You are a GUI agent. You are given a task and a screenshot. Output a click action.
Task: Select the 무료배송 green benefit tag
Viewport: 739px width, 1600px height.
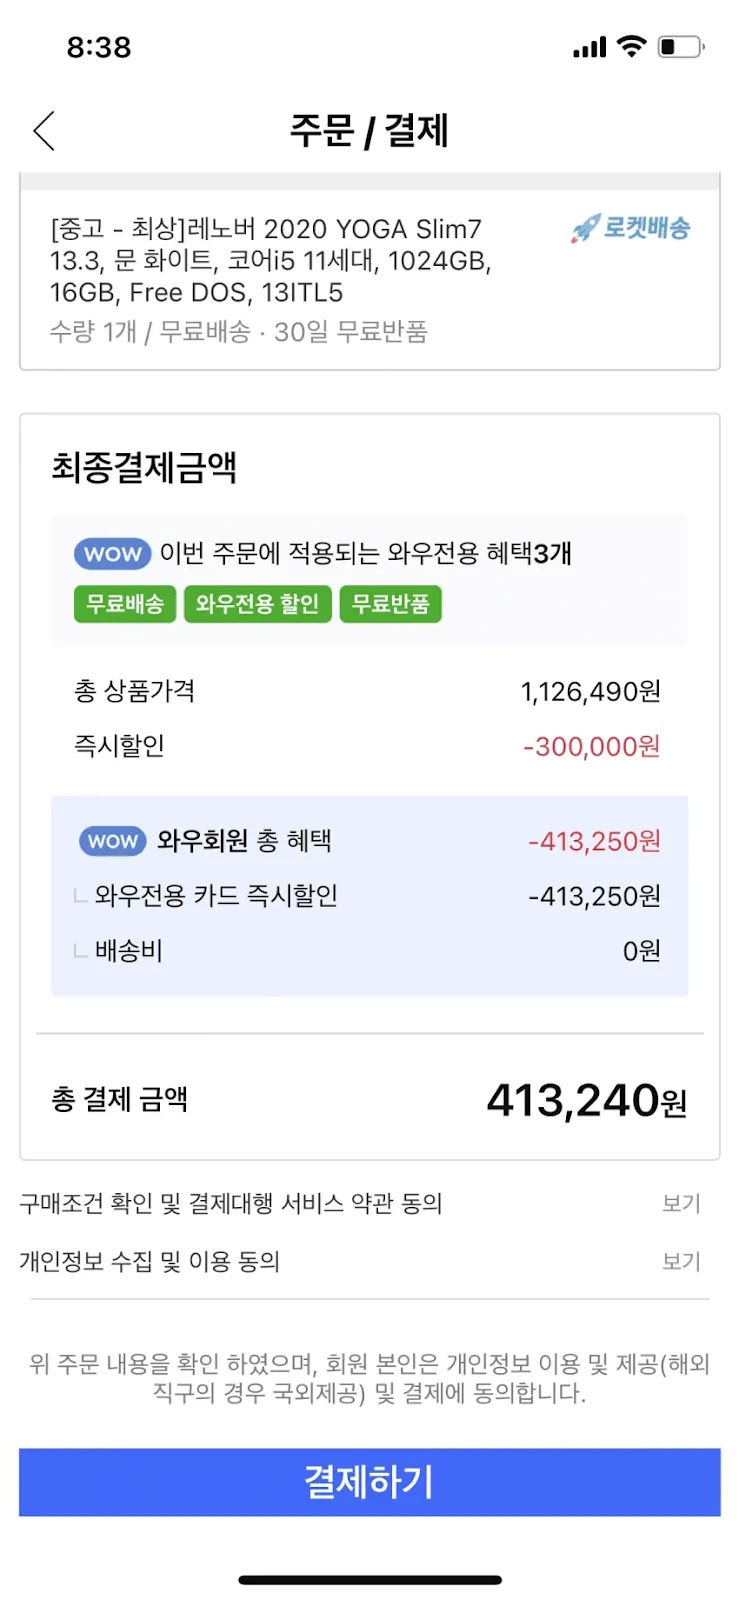pyautogui.click(x=125, y=604)
